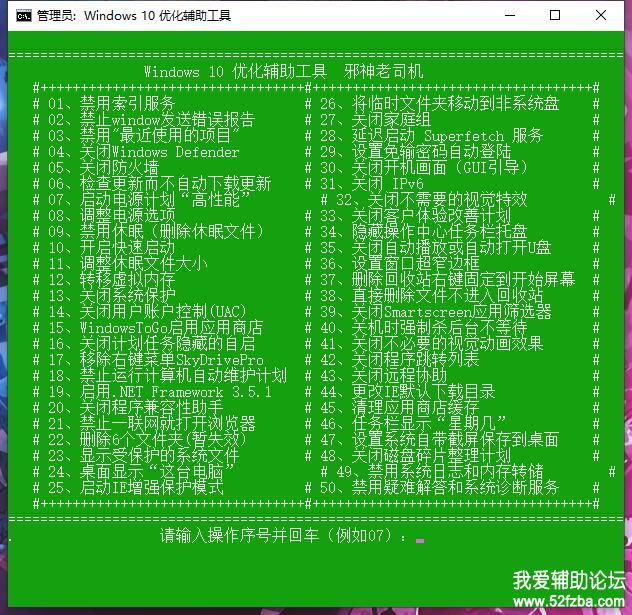Viewport: 632px width, 615px height.
Task: Close the Windows 10 优化辅助工具 window
Action: point(601,15)
